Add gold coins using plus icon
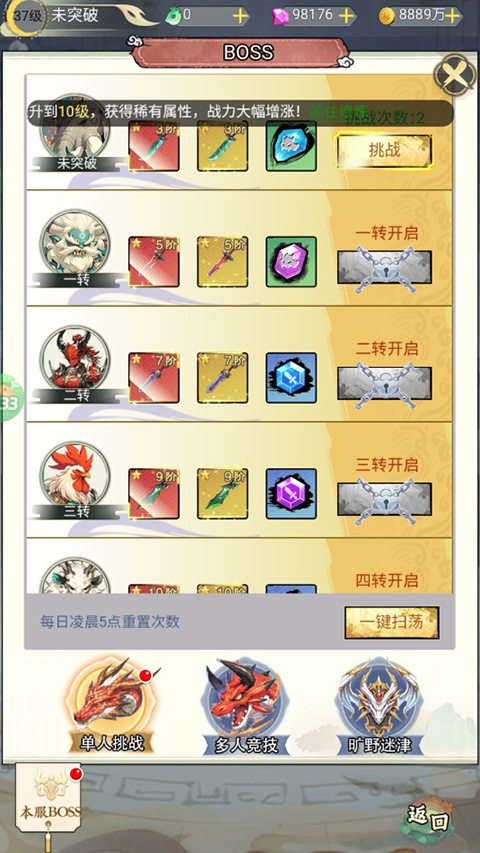480x853 pixels. [452, 16]
